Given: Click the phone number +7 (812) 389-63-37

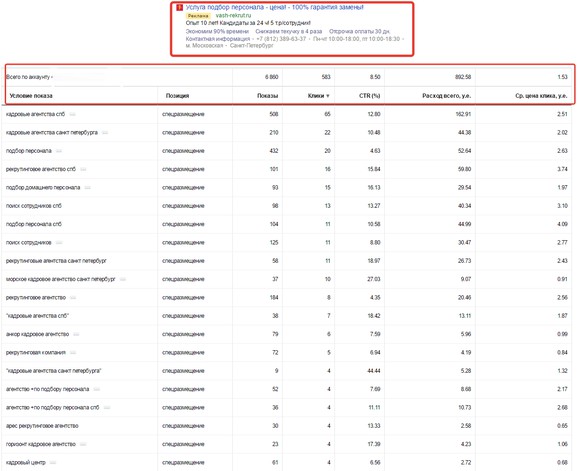Looking at the screenshot, I should coord(281,39).
